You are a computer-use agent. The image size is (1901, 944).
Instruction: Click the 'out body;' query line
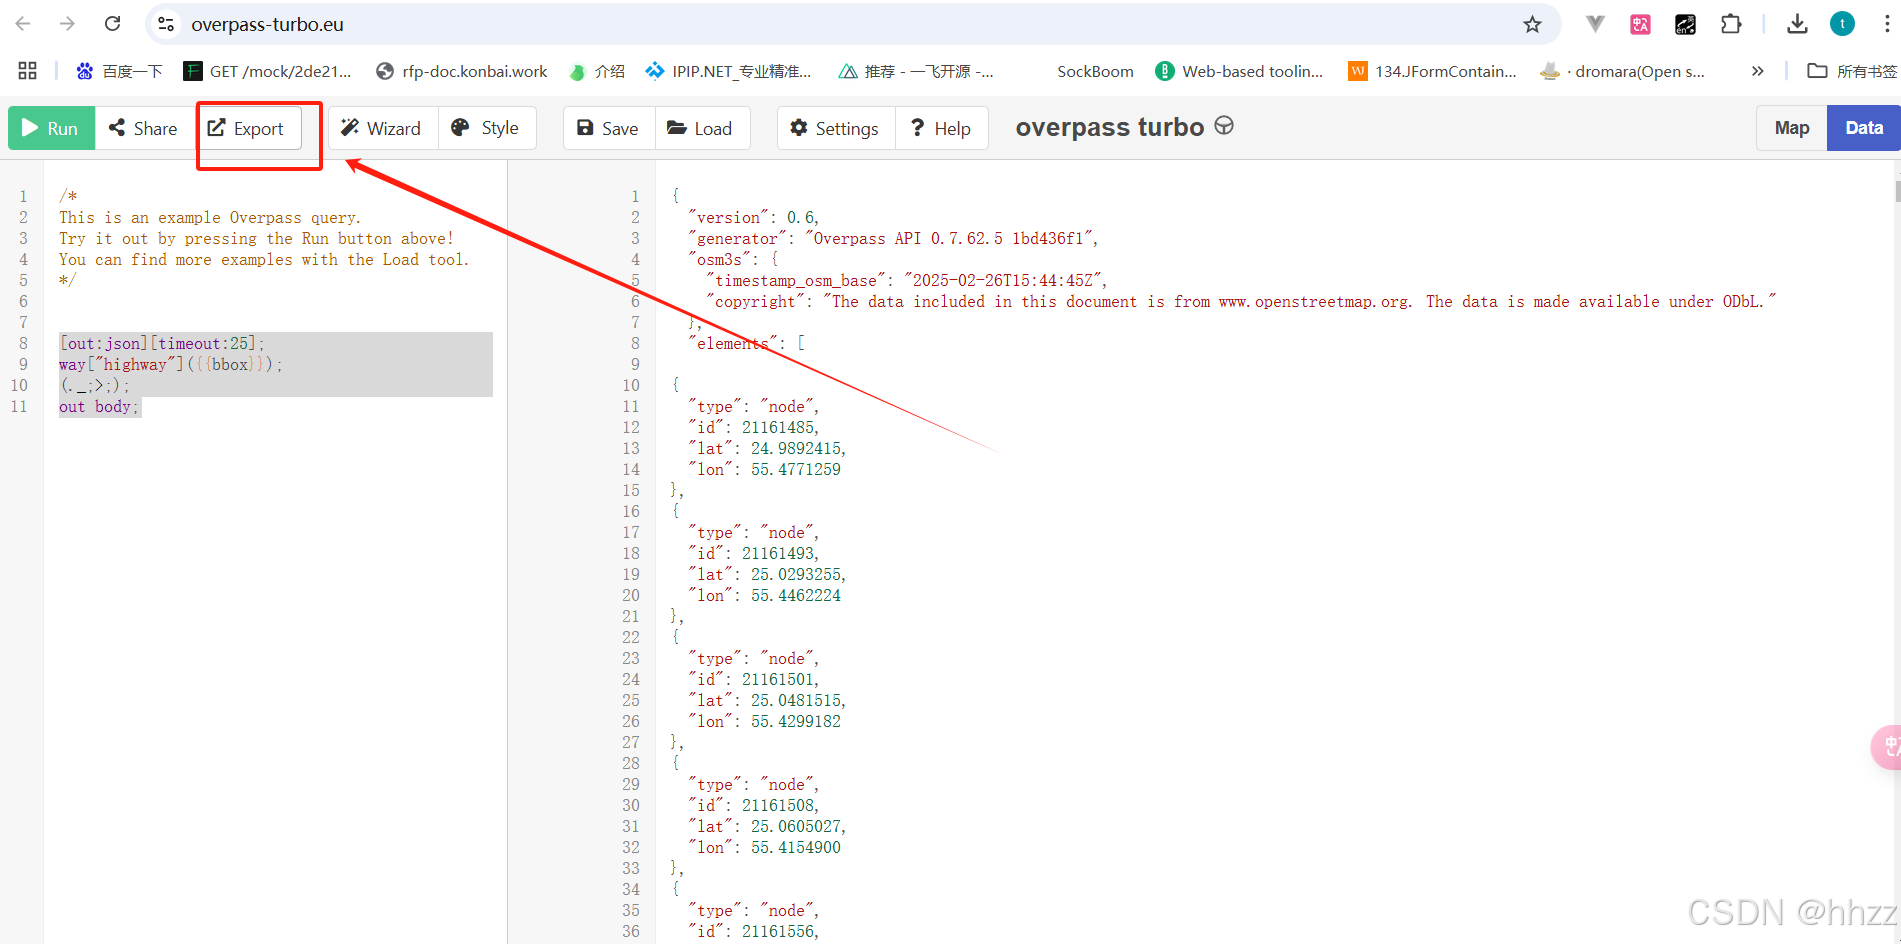tap(99, 406)
